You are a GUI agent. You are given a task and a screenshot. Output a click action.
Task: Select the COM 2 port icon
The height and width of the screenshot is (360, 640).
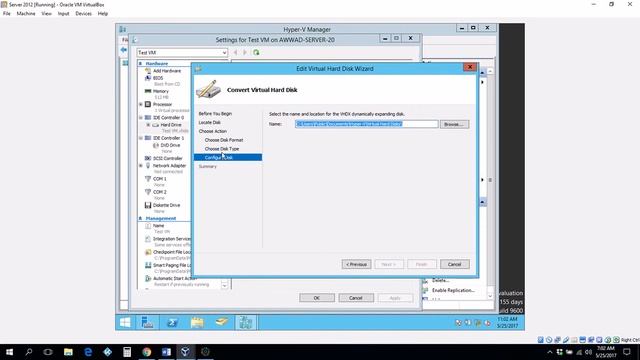pyautogui.click(x=148, y=192)
